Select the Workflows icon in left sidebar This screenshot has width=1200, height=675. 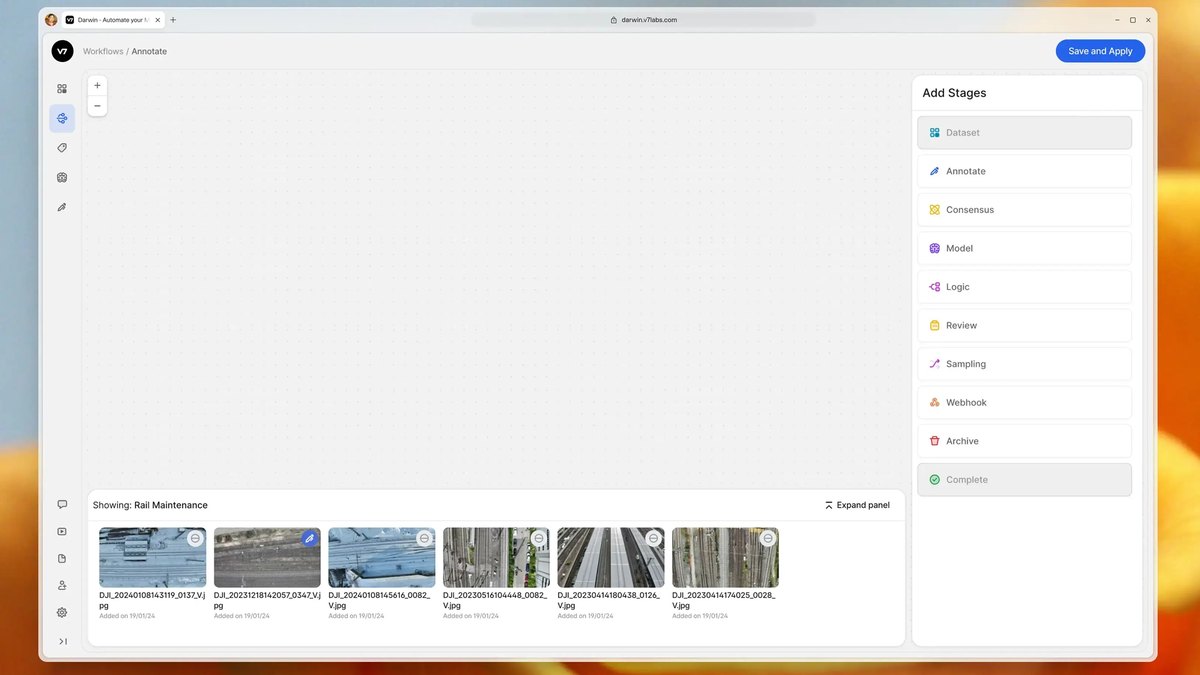coord(62,118)
